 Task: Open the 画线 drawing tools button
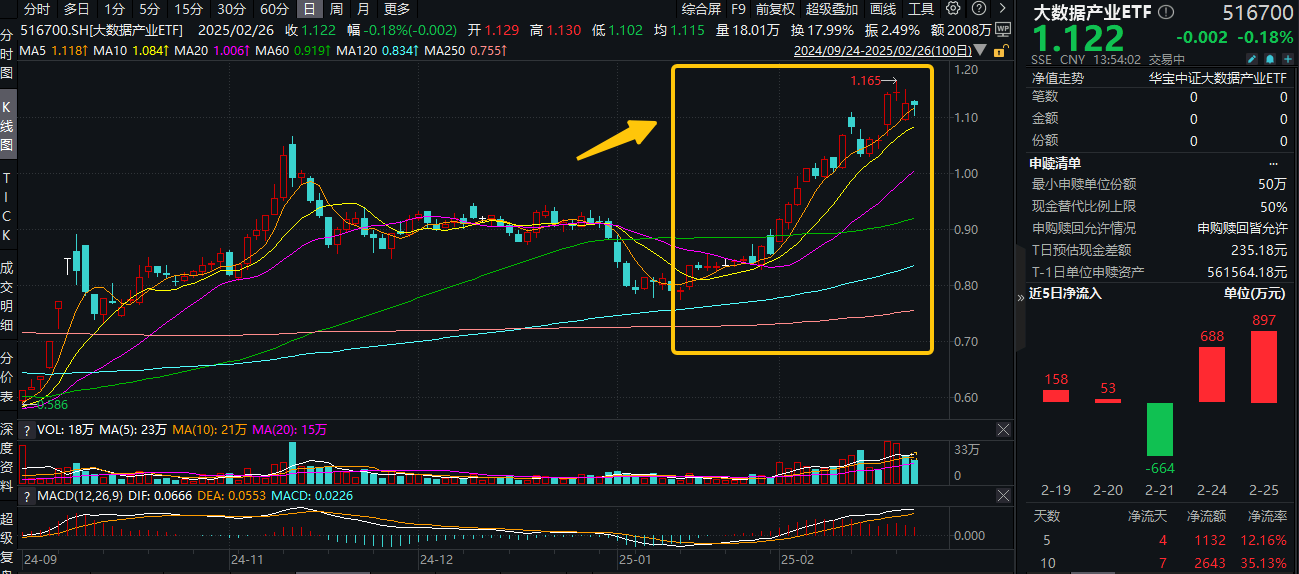pyautogui.click(x=883, y=9)
